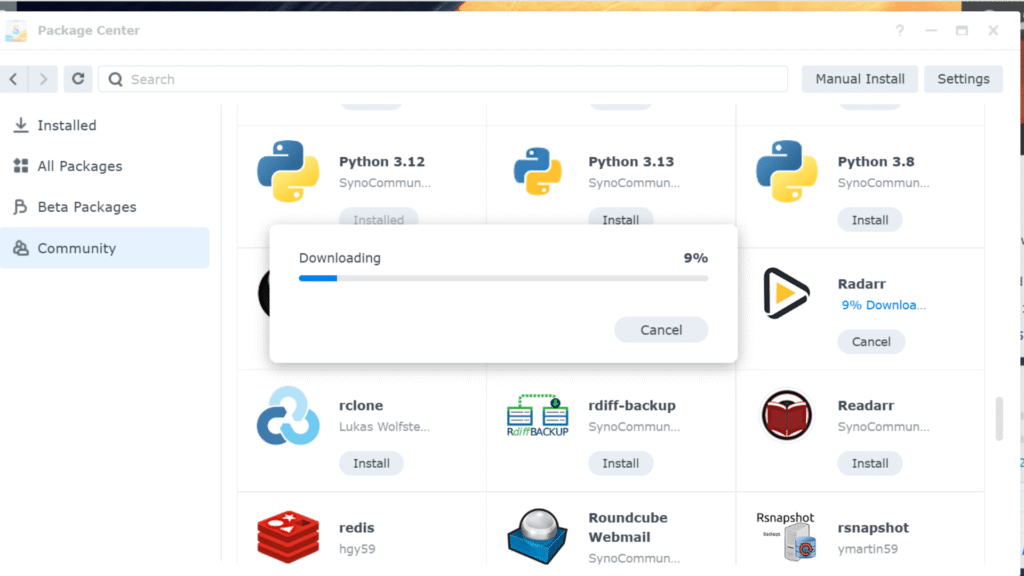Open Package Center Settings
Viewport: 1024px width, 576px height.
click(963, 79)
